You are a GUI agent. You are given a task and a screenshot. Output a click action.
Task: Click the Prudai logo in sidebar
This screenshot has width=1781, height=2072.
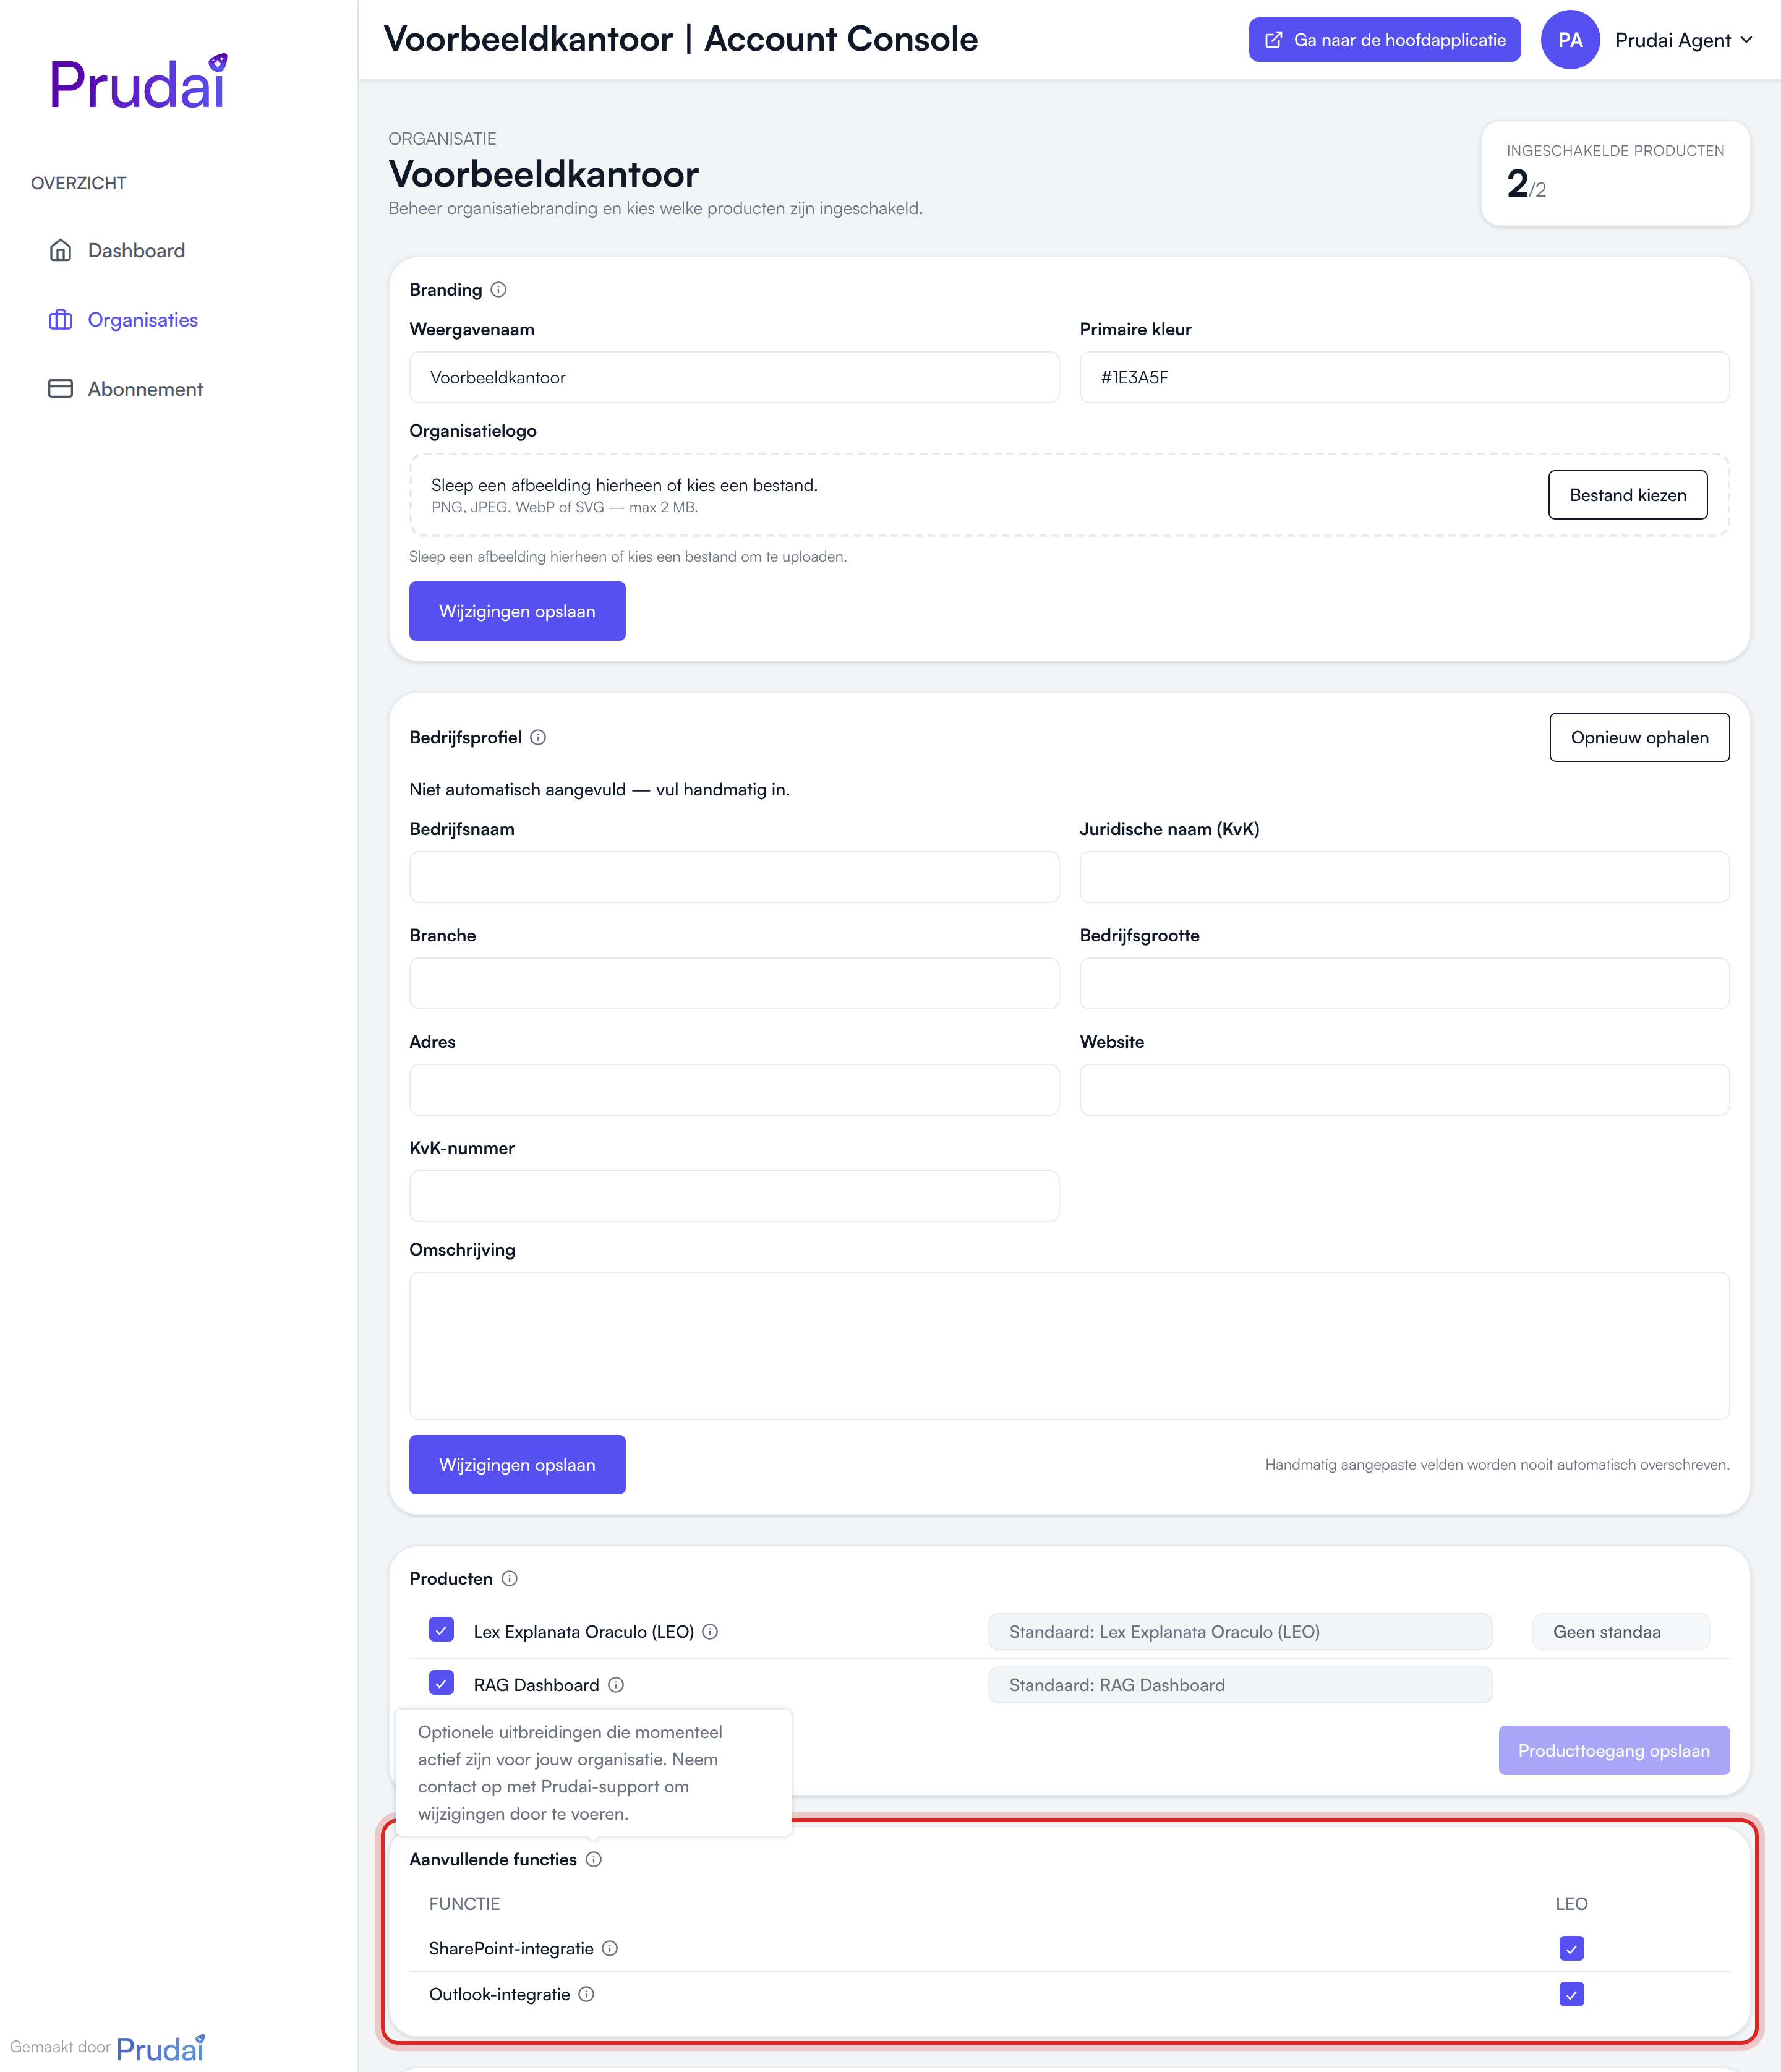click(x=139, y=82)
